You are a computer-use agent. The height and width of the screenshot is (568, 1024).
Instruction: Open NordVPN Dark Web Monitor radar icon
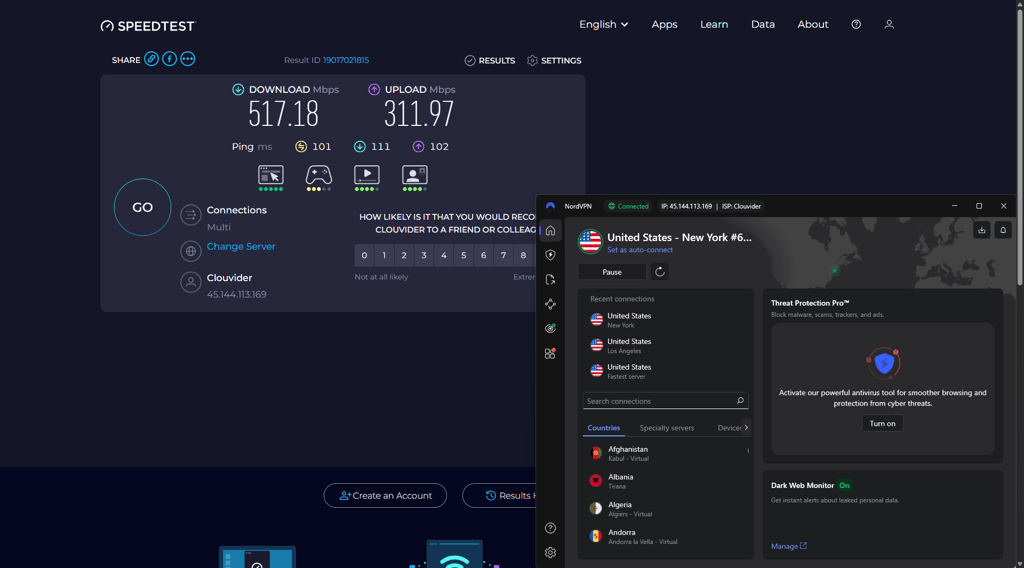(551, 328)
